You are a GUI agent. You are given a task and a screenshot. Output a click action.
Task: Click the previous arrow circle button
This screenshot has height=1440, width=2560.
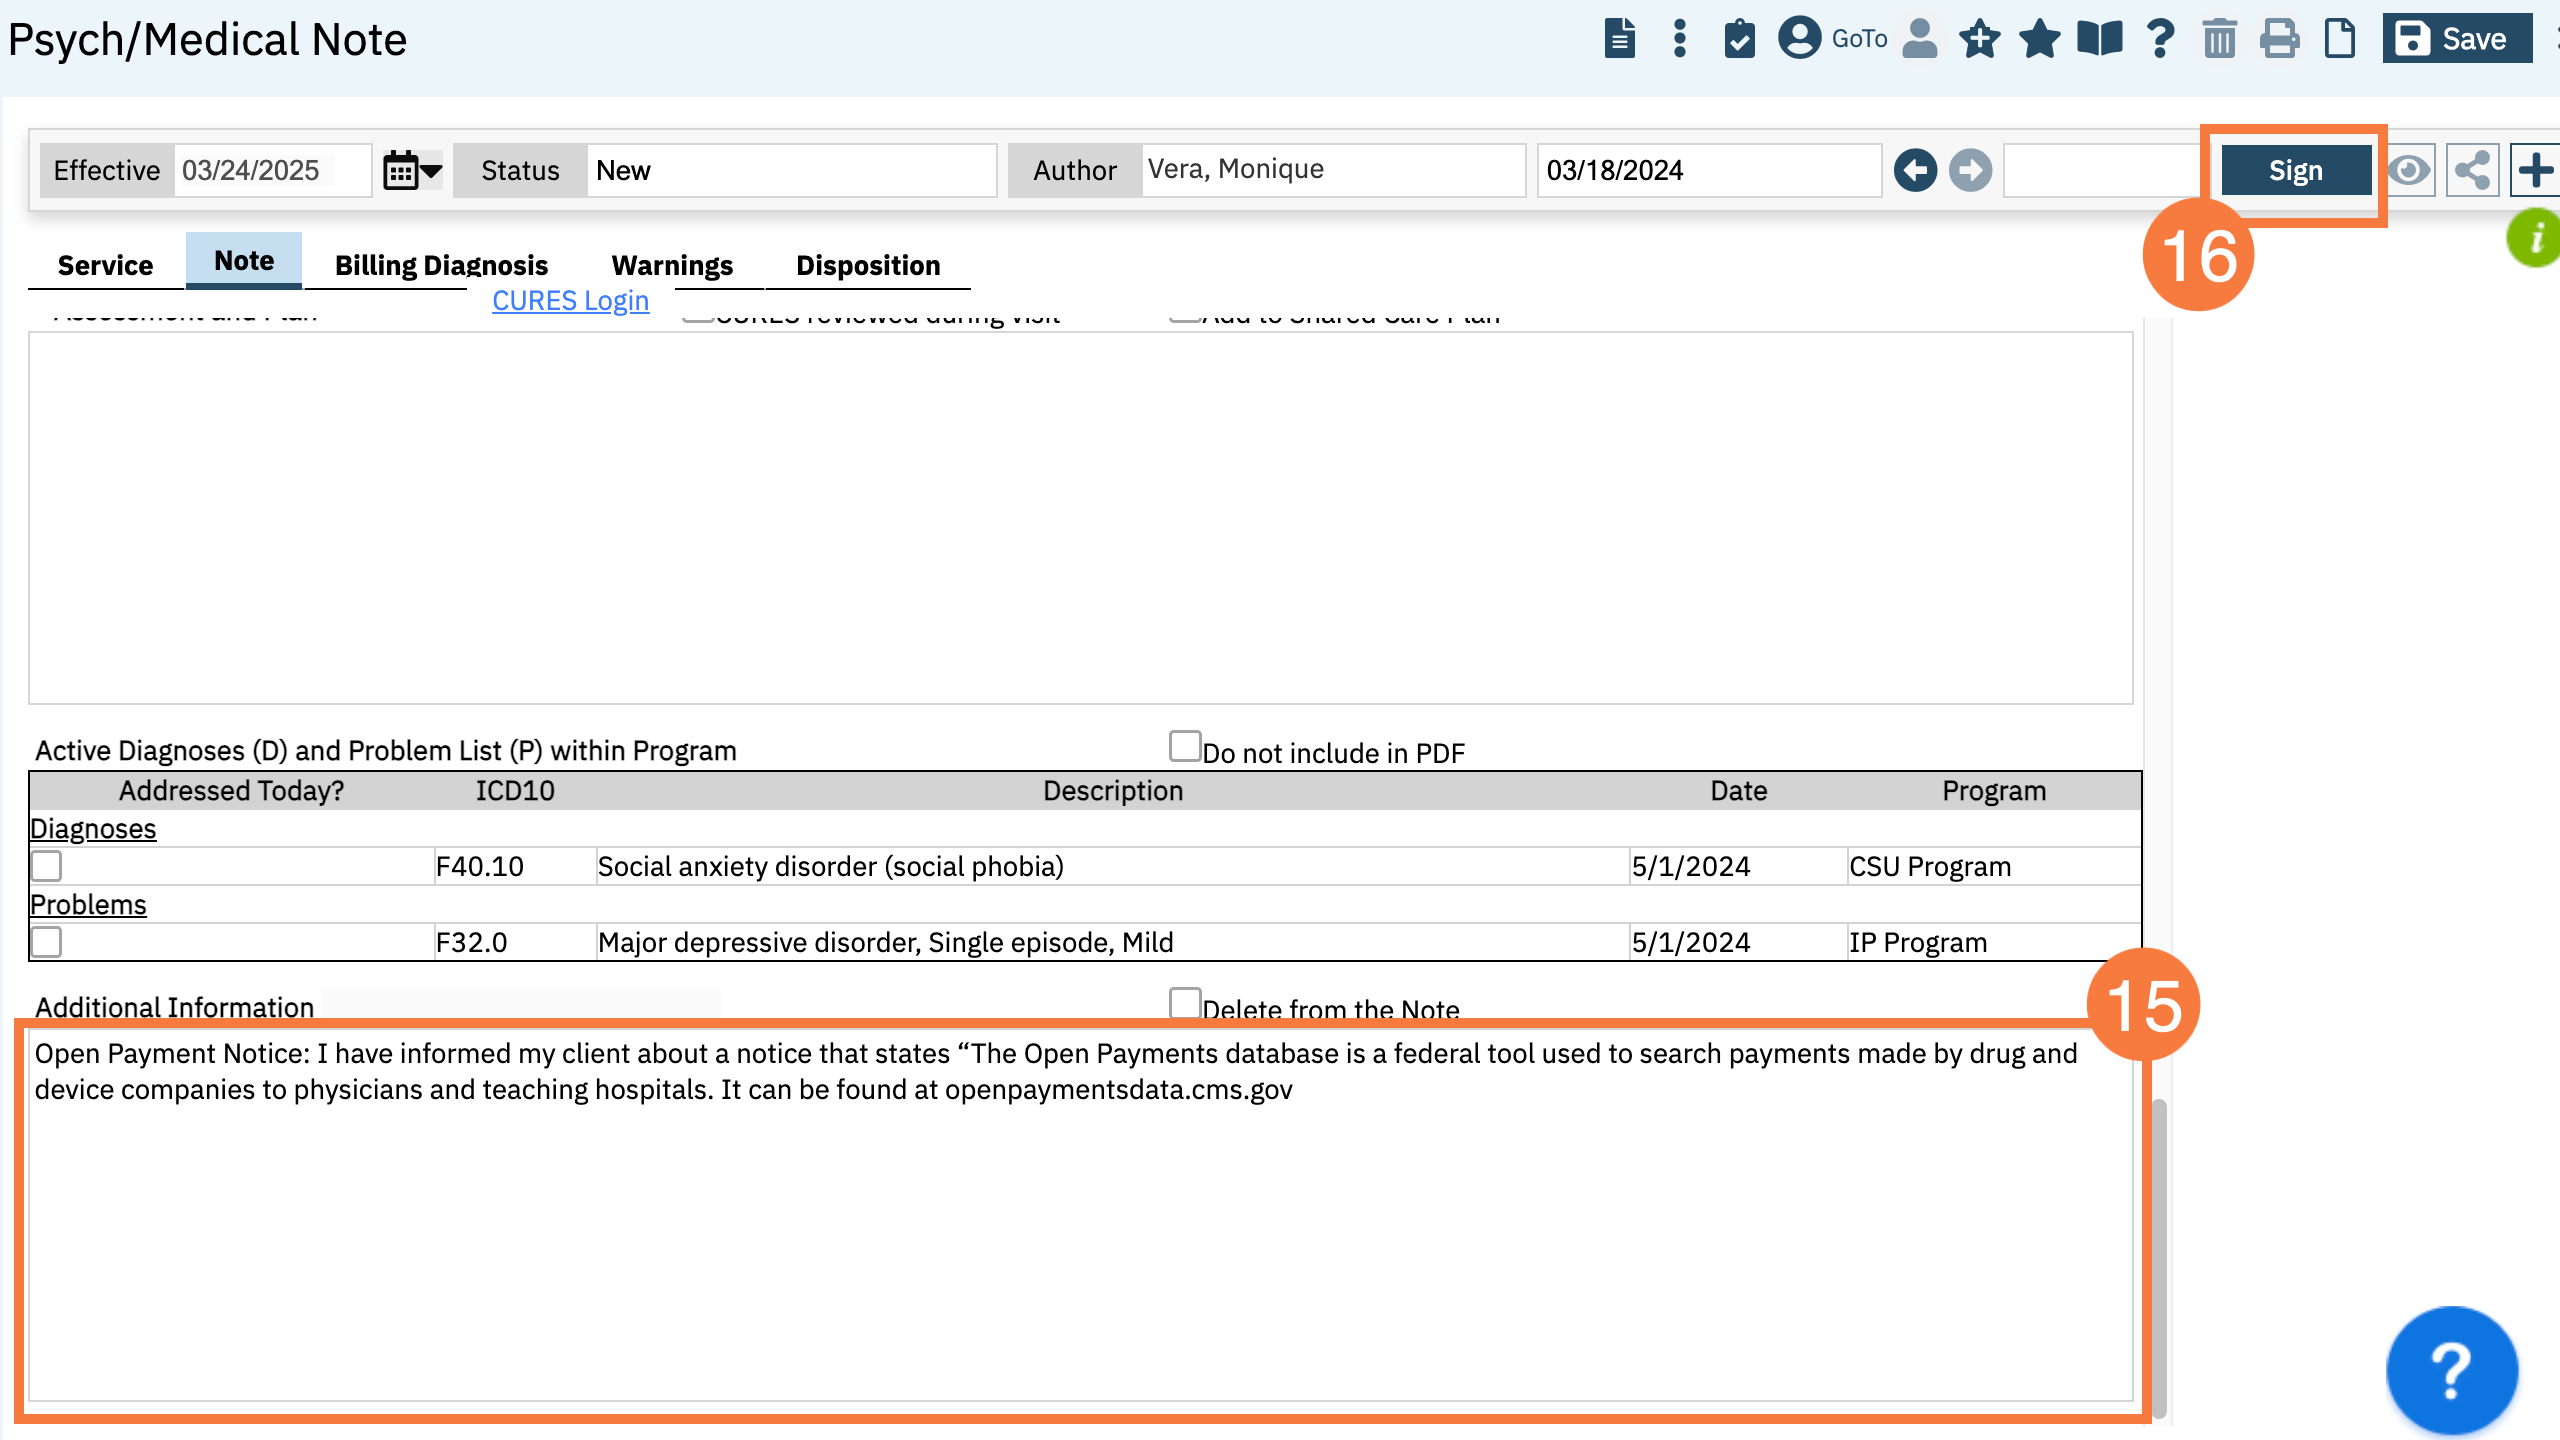pos(1915,170)
